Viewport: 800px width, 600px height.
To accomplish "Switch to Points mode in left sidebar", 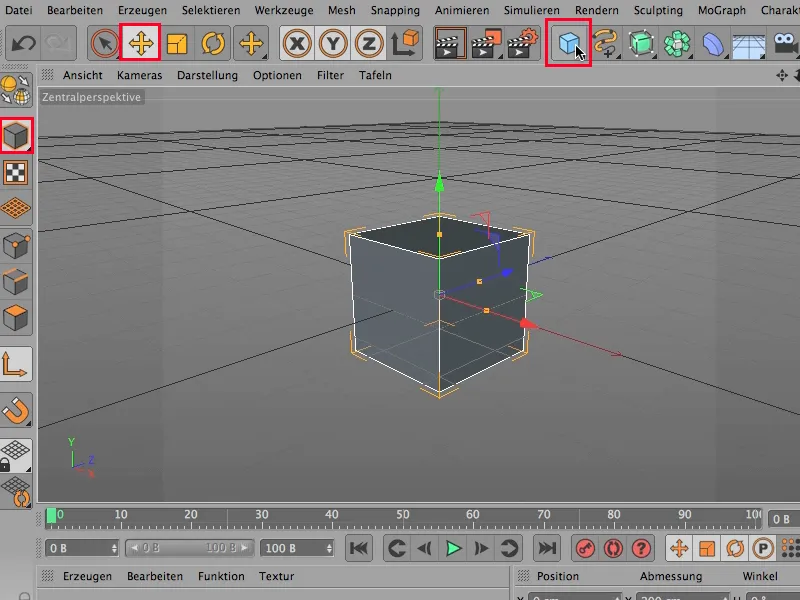I will click(x=16, y=246).
